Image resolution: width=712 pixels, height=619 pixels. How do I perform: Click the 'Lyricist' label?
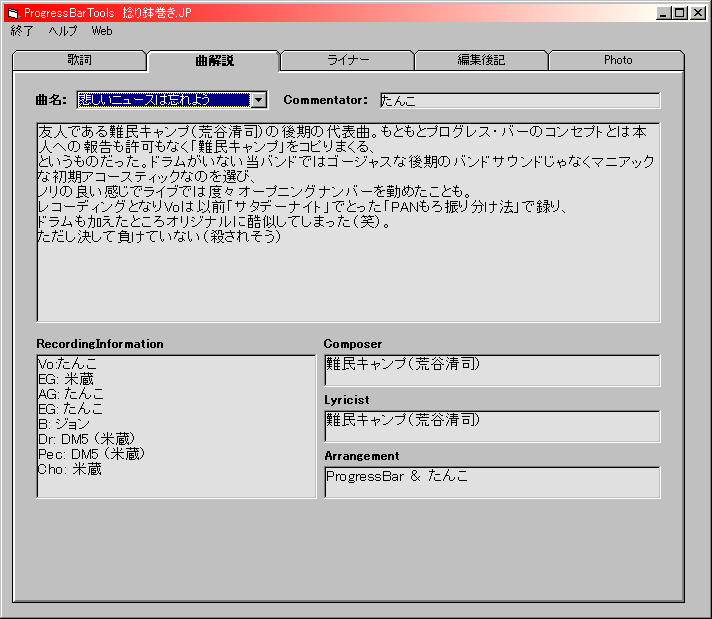pyautogui.click(x=346, y=400)
